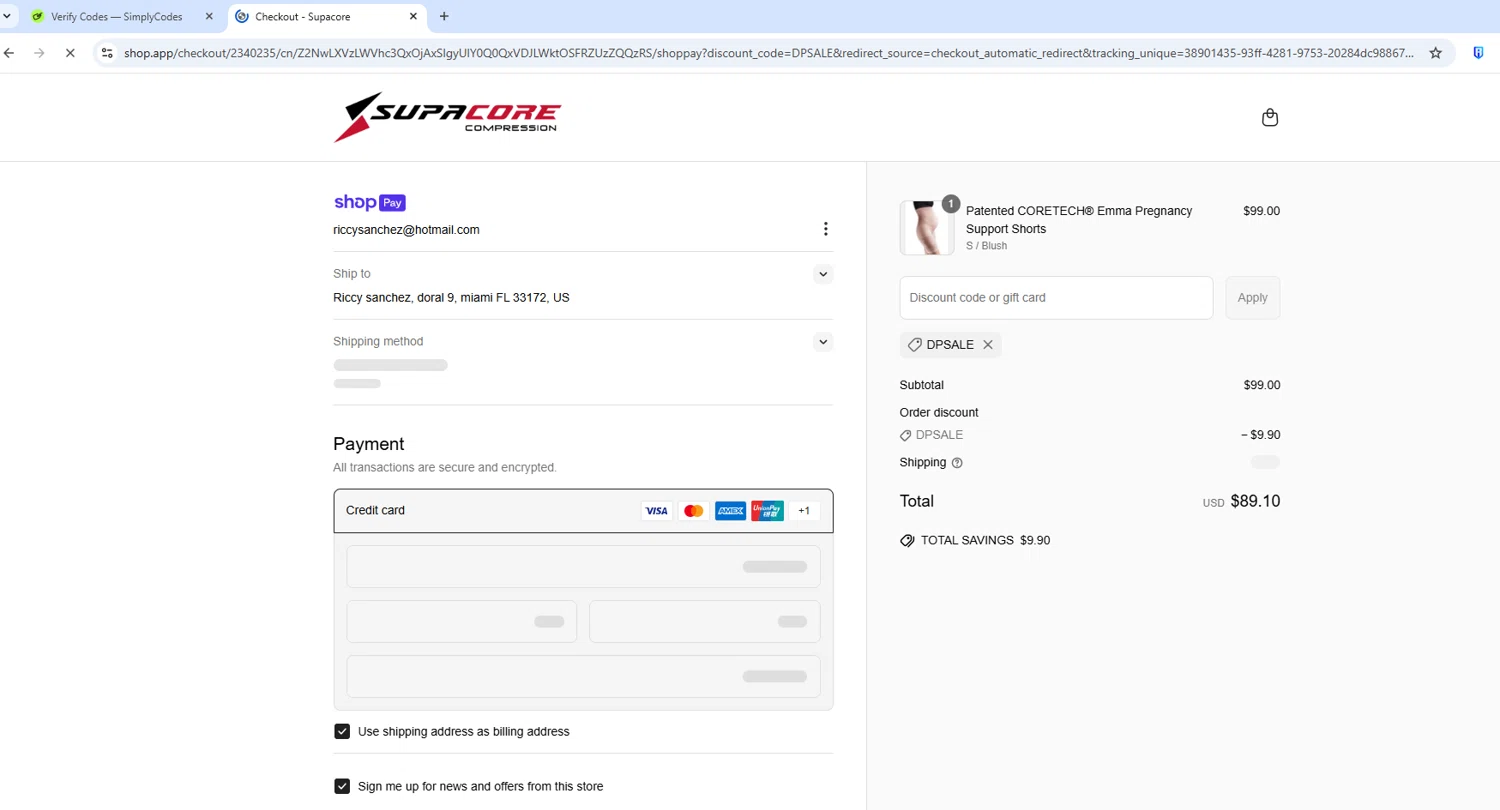Show additional card types with +1 badge
Screen dimensions: 1500x810
(x=804, y=511)
